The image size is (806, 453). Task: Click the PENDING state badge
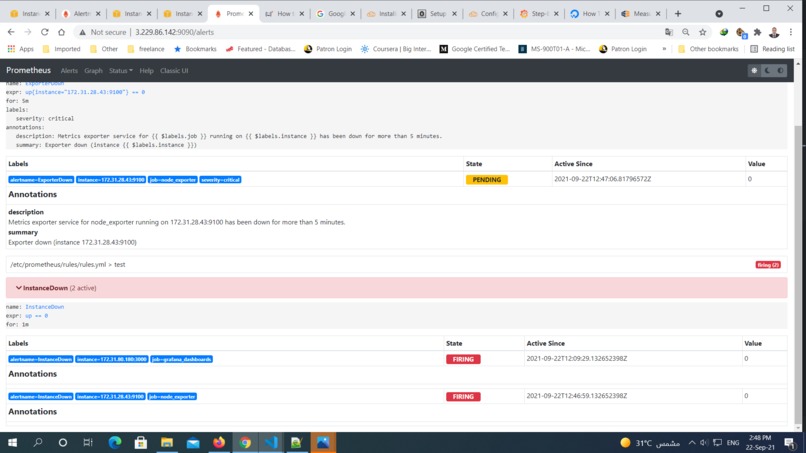pos(487,180)
